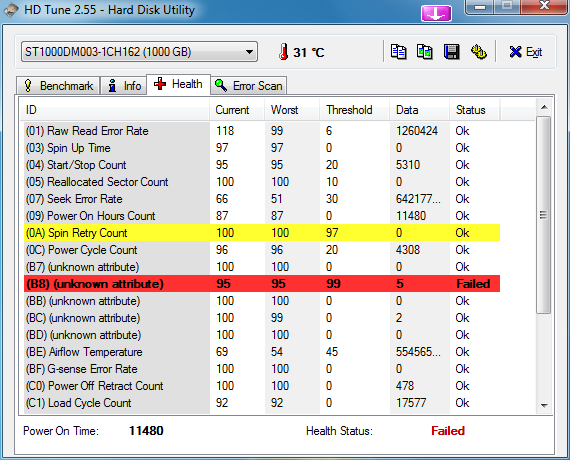Switch to the Info tab
This screenshot has height=460, width=570.
(x=124, y=86)
